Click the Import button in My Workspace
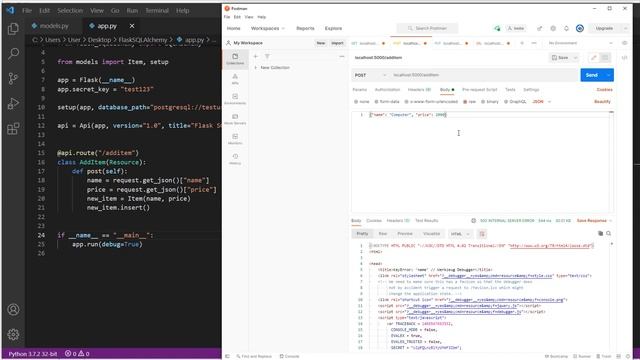The width and height of the screenshot is (640, 360). click(337, 43)
